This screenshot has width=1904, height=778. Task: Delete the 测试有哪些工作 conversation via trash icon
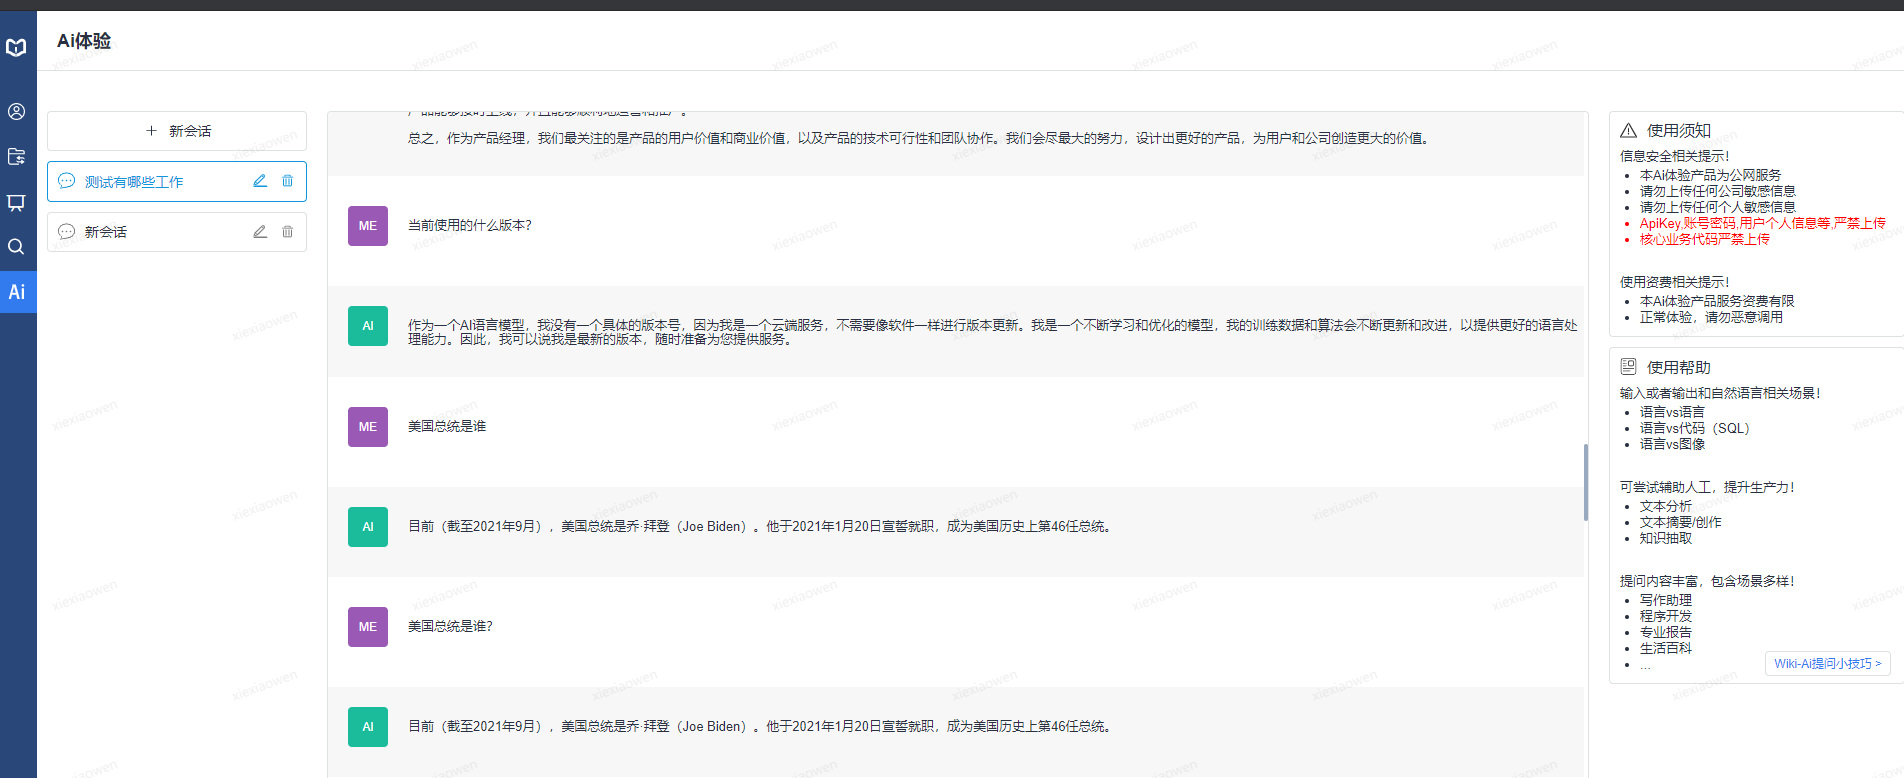(288, 181)
